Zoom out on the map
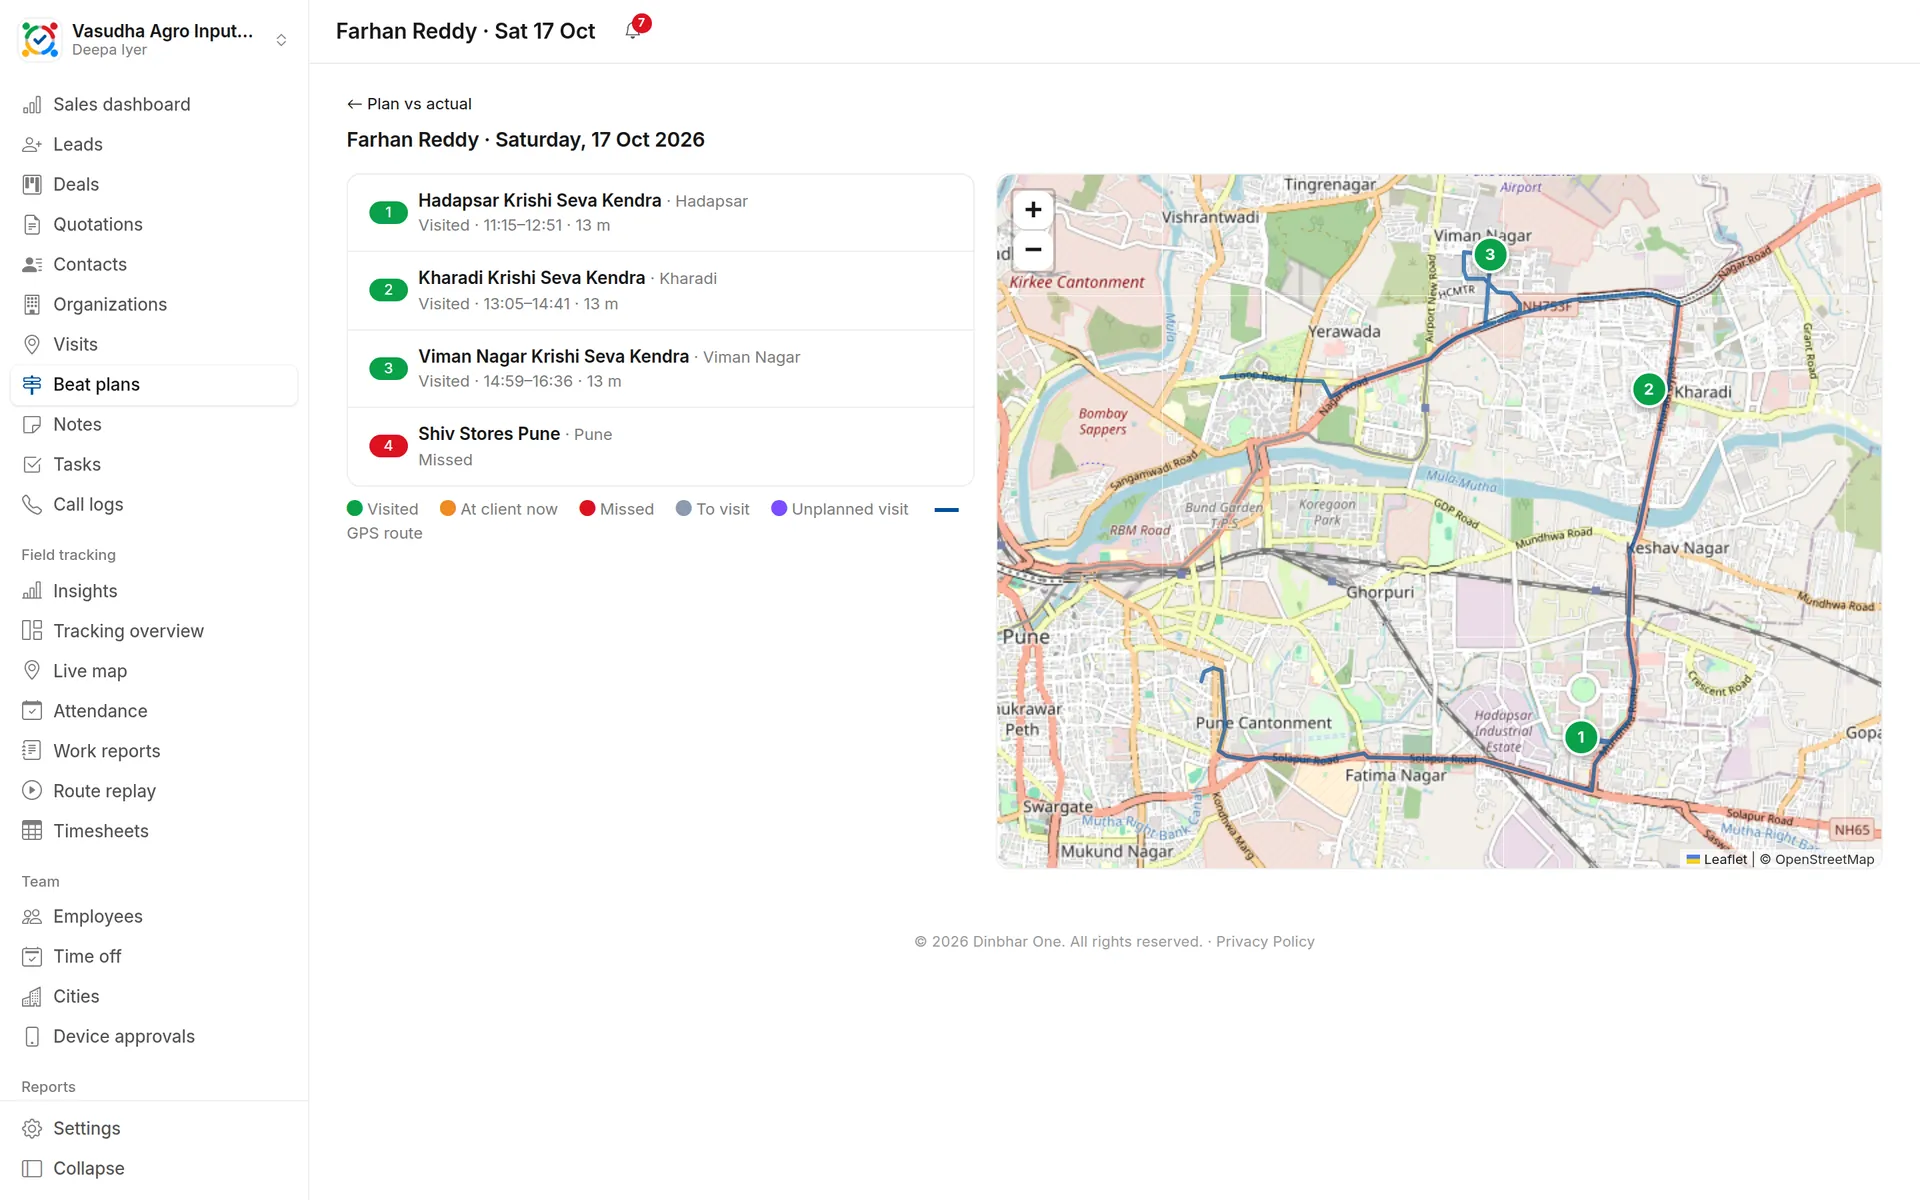Viewport: 1920px width, 1200px height. [x=1033, y=250]
